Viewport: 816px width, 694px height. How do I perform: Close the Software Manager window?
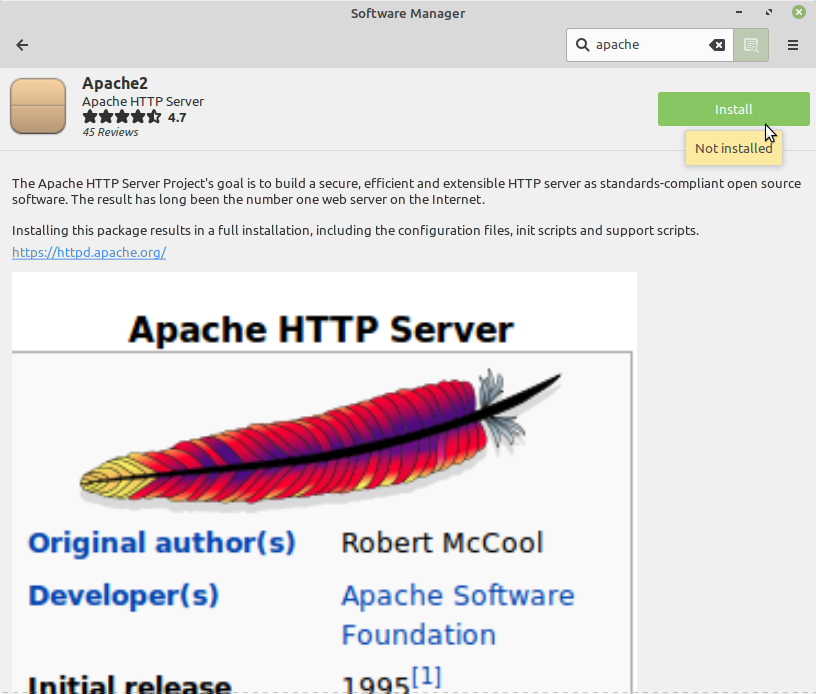pos(799,12)
